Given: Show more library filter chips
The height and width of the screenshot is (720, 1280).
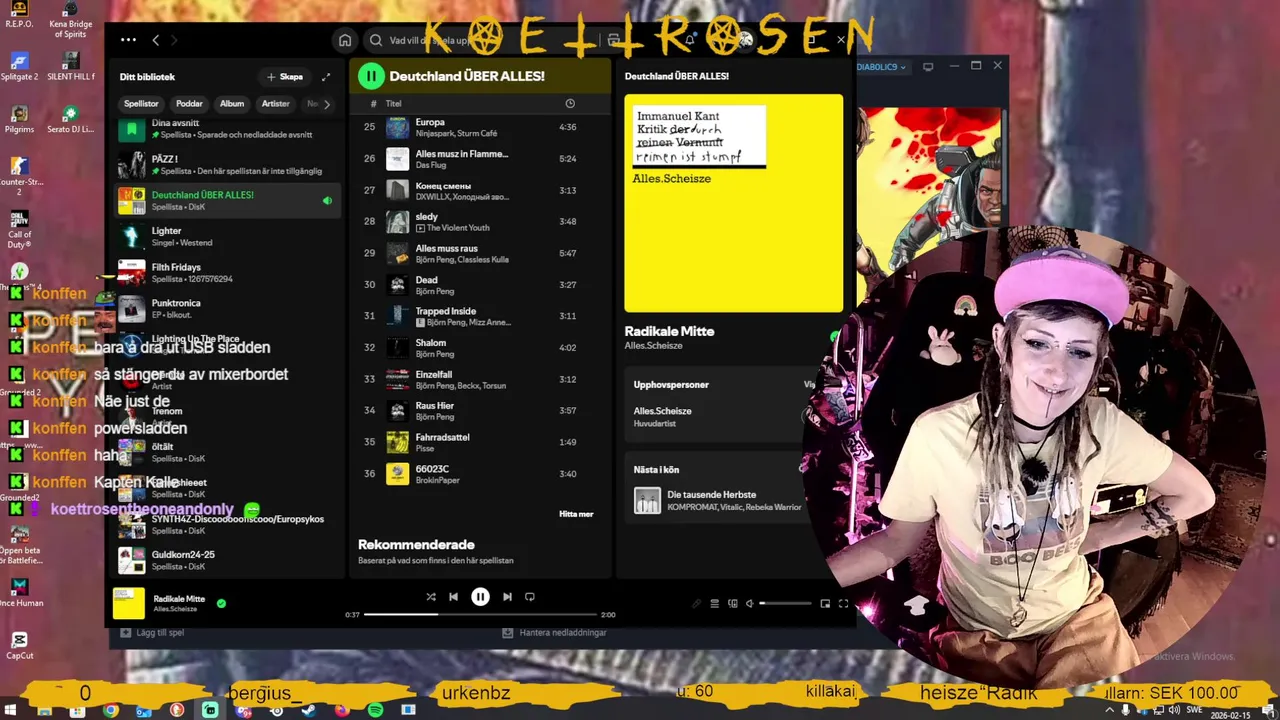Looking at the screenshot, I should (326, 104).
